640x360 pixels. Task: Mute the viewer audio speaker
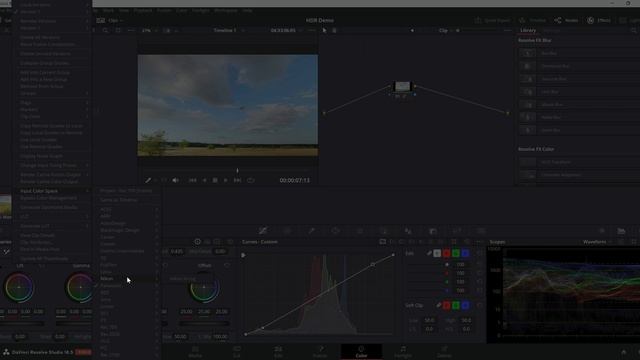click(176, 180)
